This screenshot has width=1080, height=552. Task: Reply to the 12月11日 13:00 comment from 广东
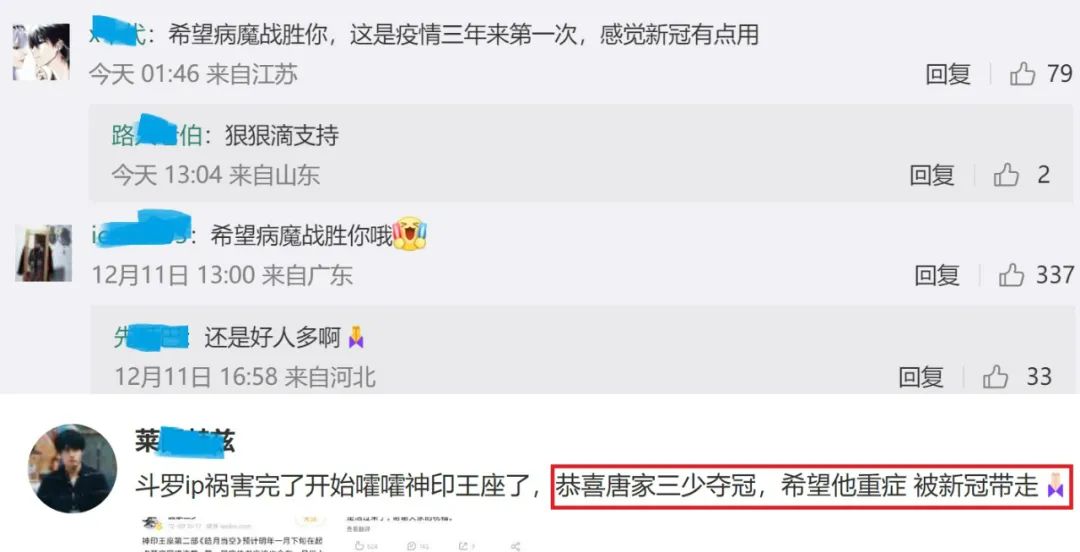937,276
